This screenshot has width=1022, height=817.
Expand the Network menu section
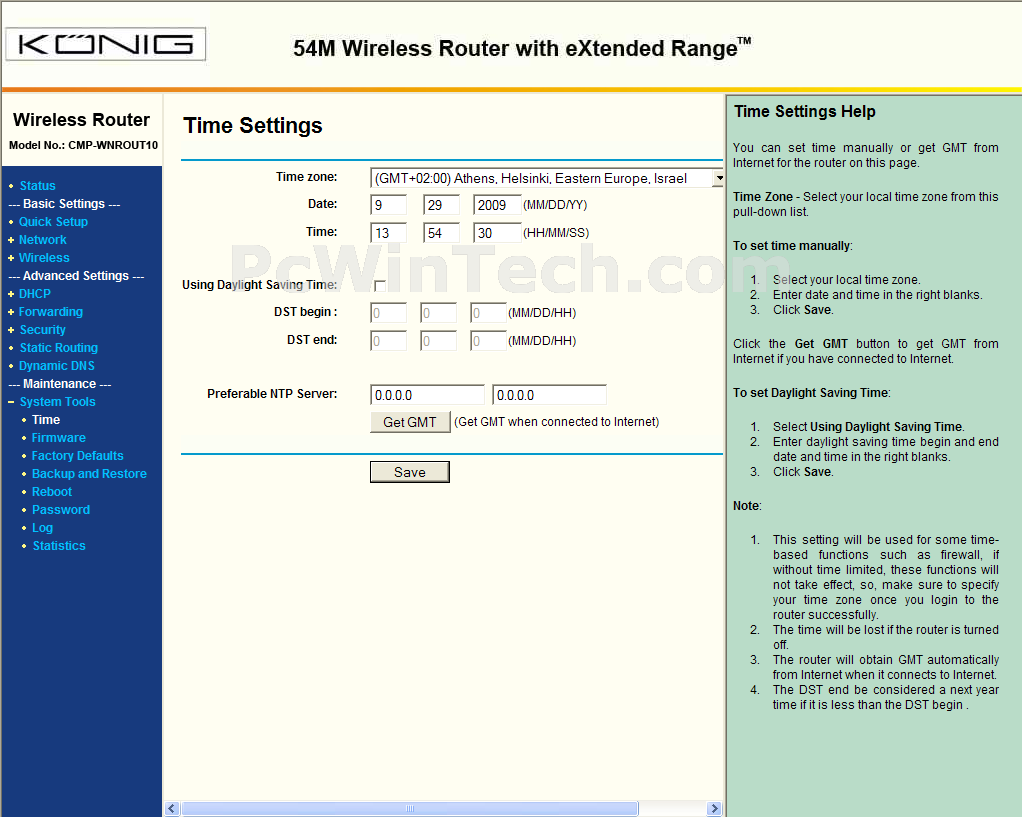[x=11, y=240]
